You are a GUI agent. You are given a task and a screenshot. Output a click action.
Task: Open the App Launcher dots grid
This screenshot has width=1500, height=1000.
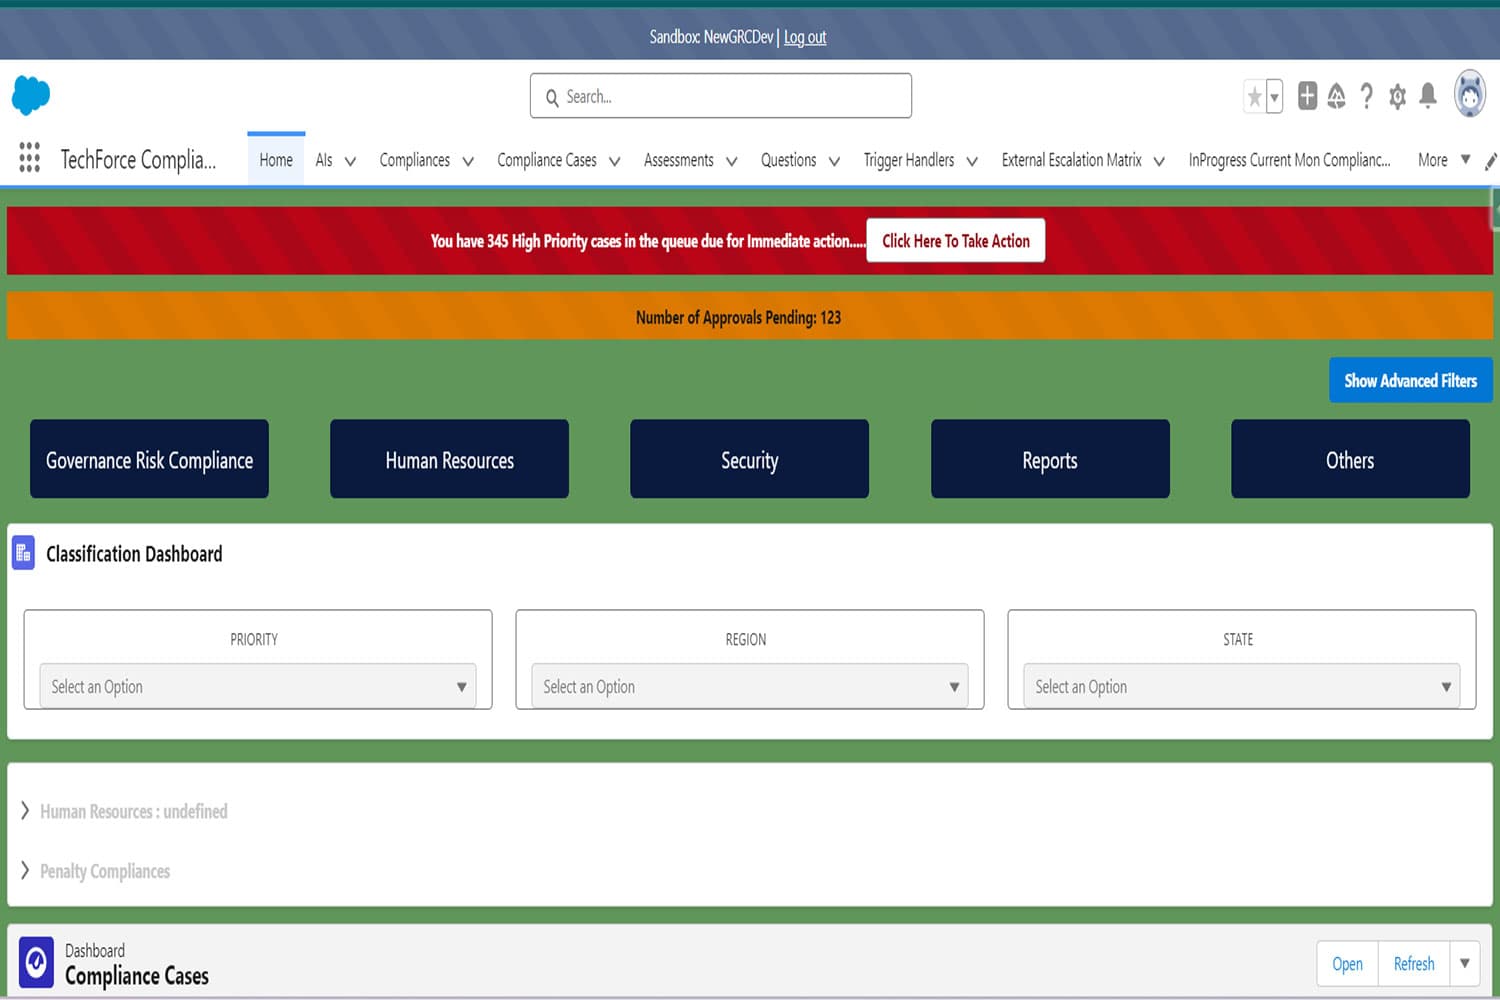[x=30, y=157]
